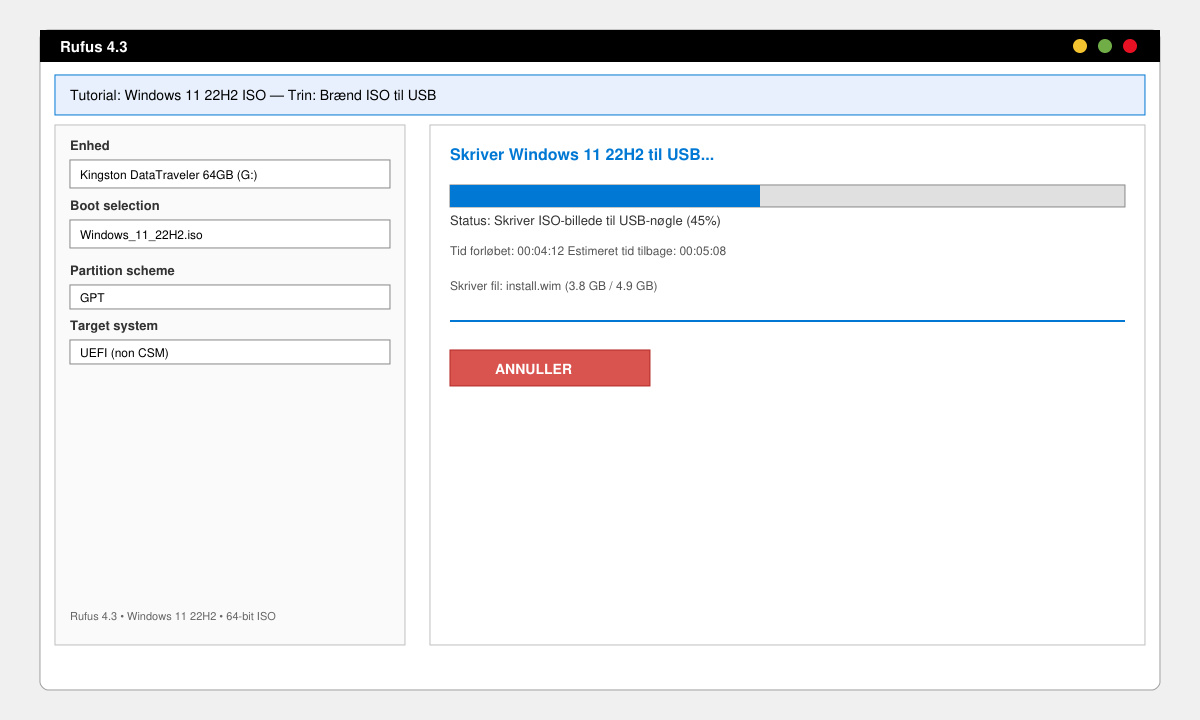
Task: Click the green maximize window dot
Action: [1105, 46]
